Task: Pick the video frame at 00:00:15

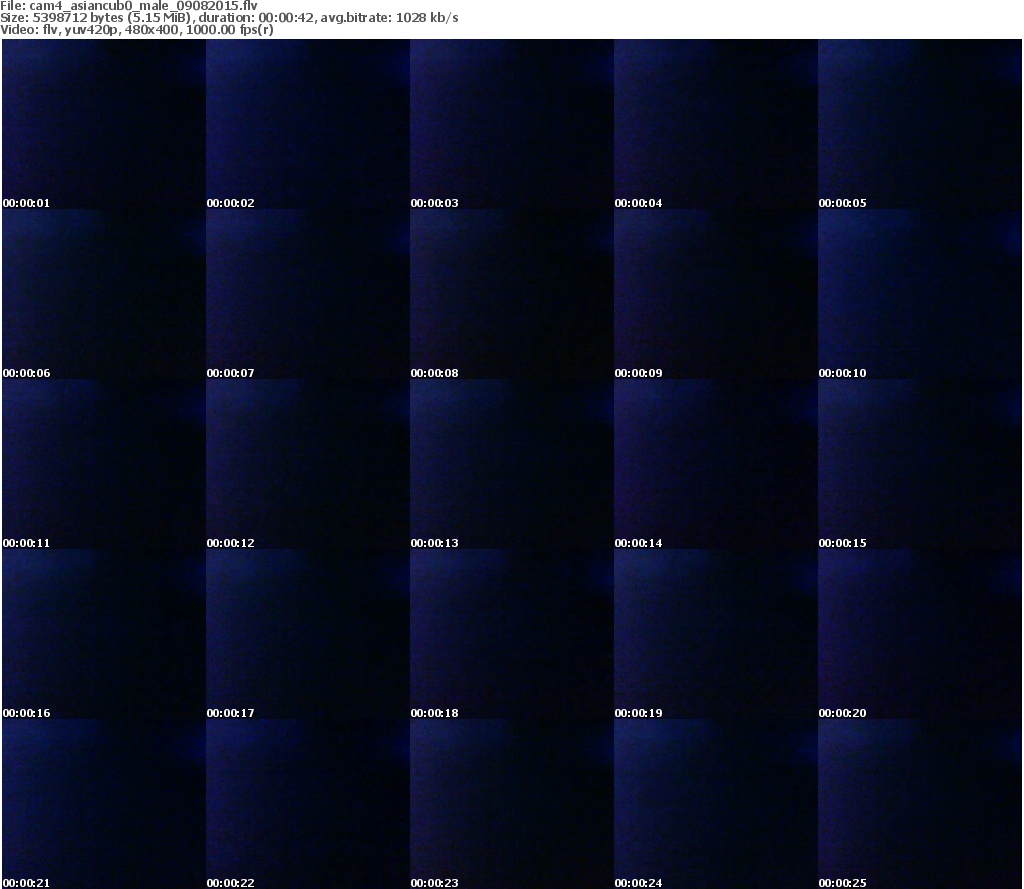Action: [x=920, y=464]
